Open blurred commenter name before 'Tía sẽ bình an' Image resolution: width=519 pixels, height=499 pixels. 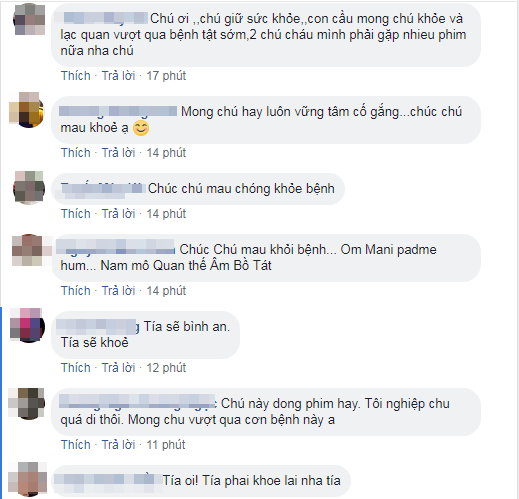[98, 327]
